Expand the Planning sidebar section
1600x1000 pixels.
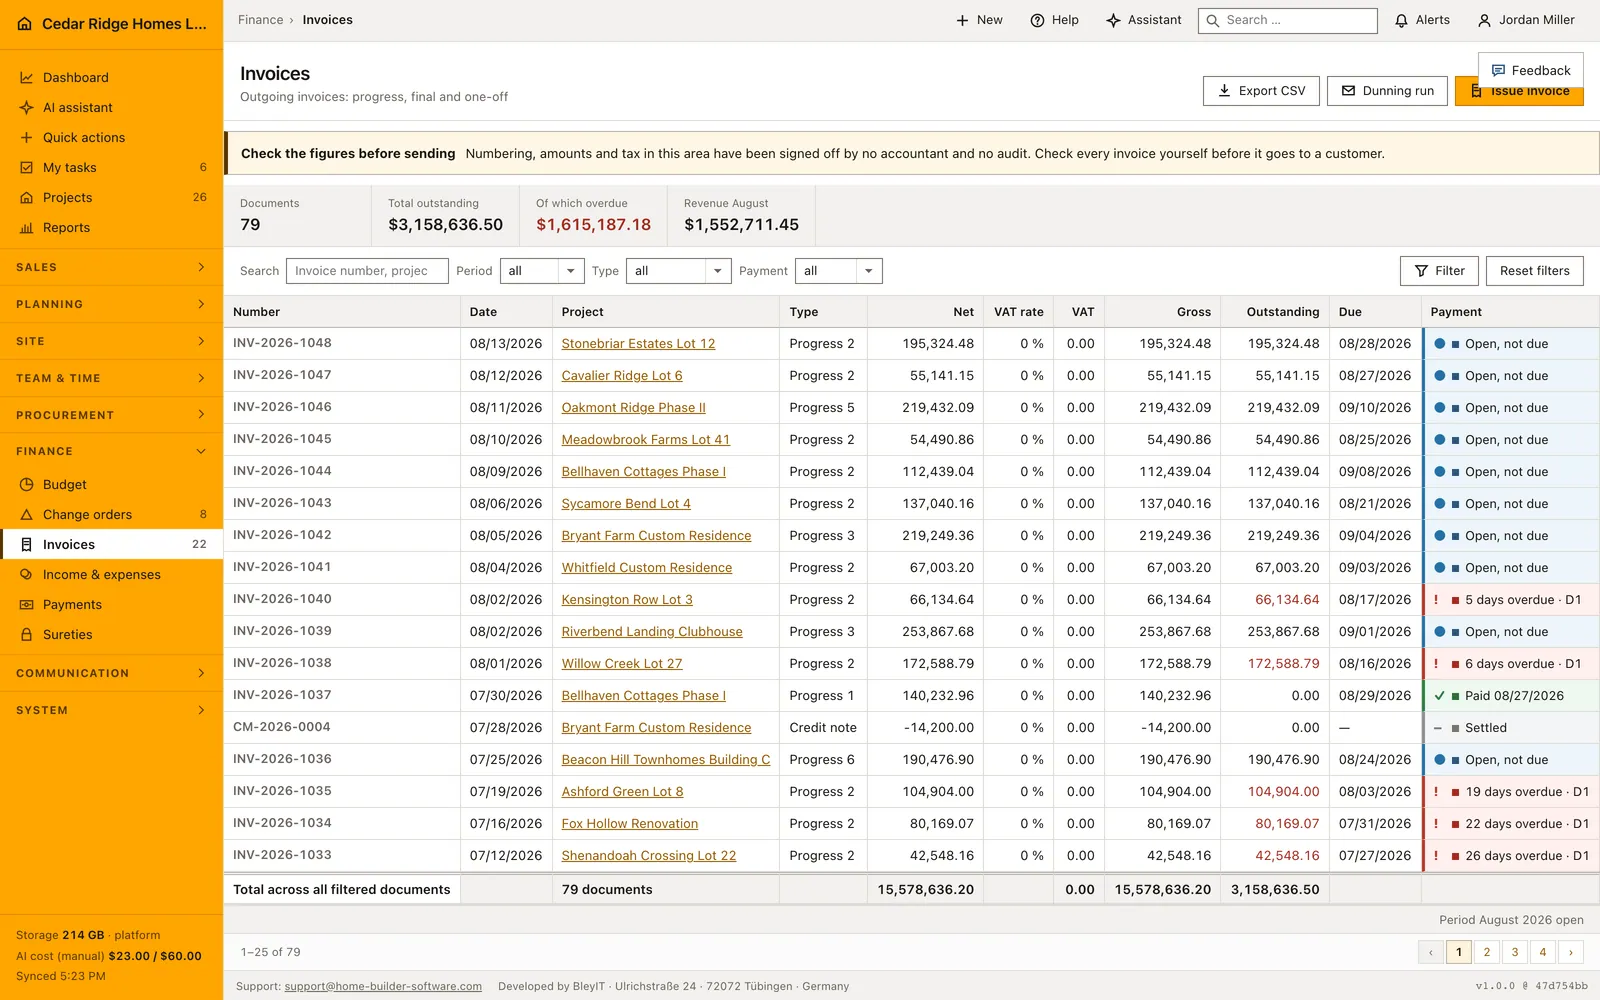(x=111, y=304)
